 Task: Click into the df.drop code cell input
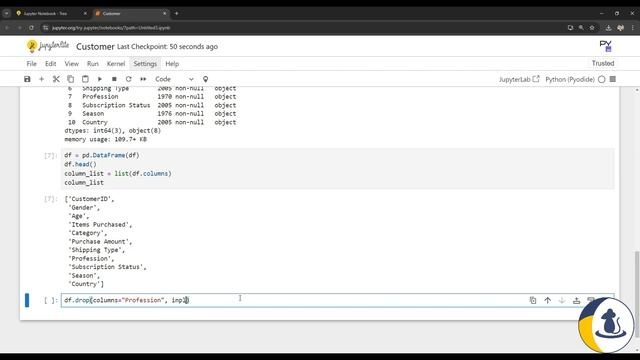tap(294, 300)
